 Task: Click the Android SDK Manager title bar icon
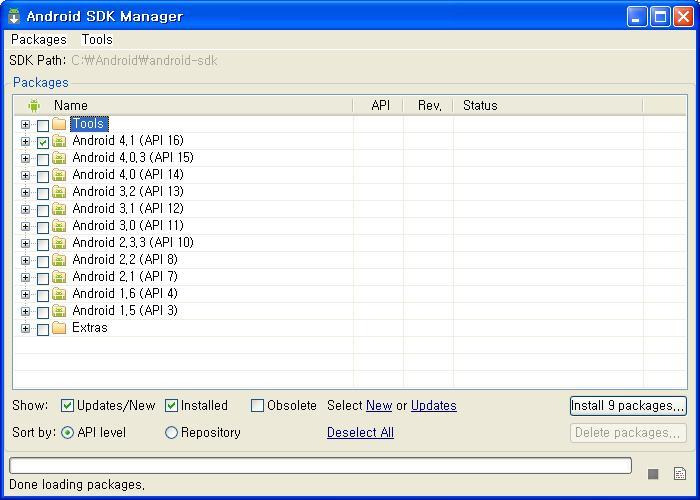tap(14, 16)
